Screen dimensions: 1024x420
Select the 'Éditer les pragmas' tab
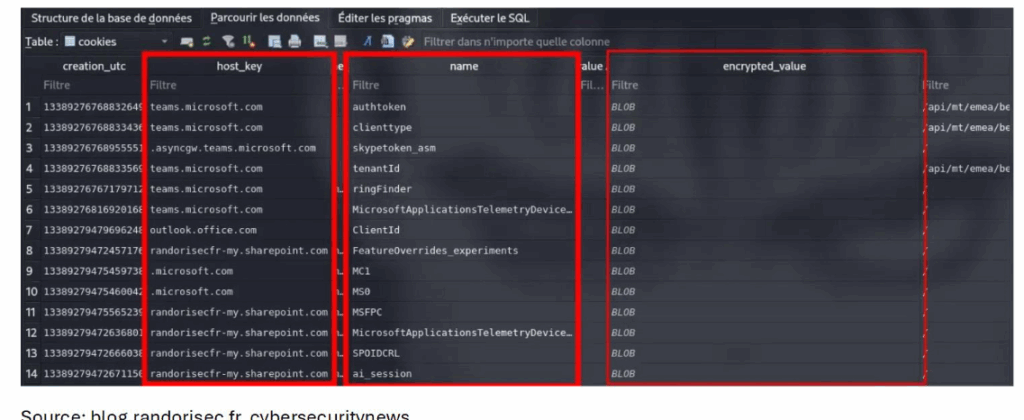coord(385,18)
